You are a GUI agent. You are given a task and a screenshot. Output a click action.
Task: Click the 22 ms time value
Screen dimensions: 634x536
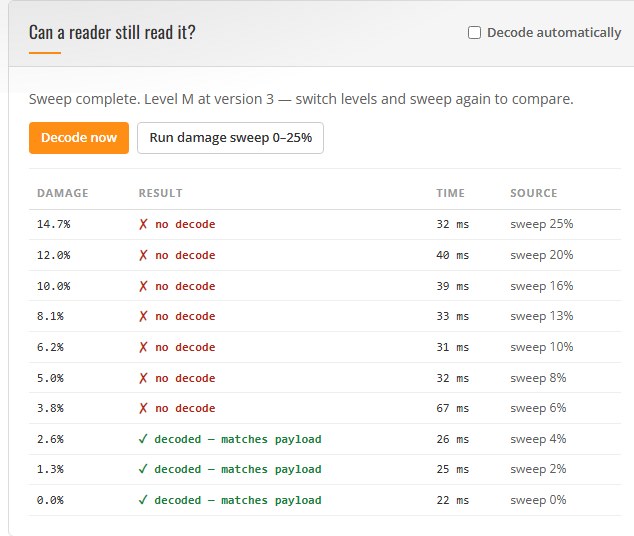pyautogui.click(x=453, y=500)
